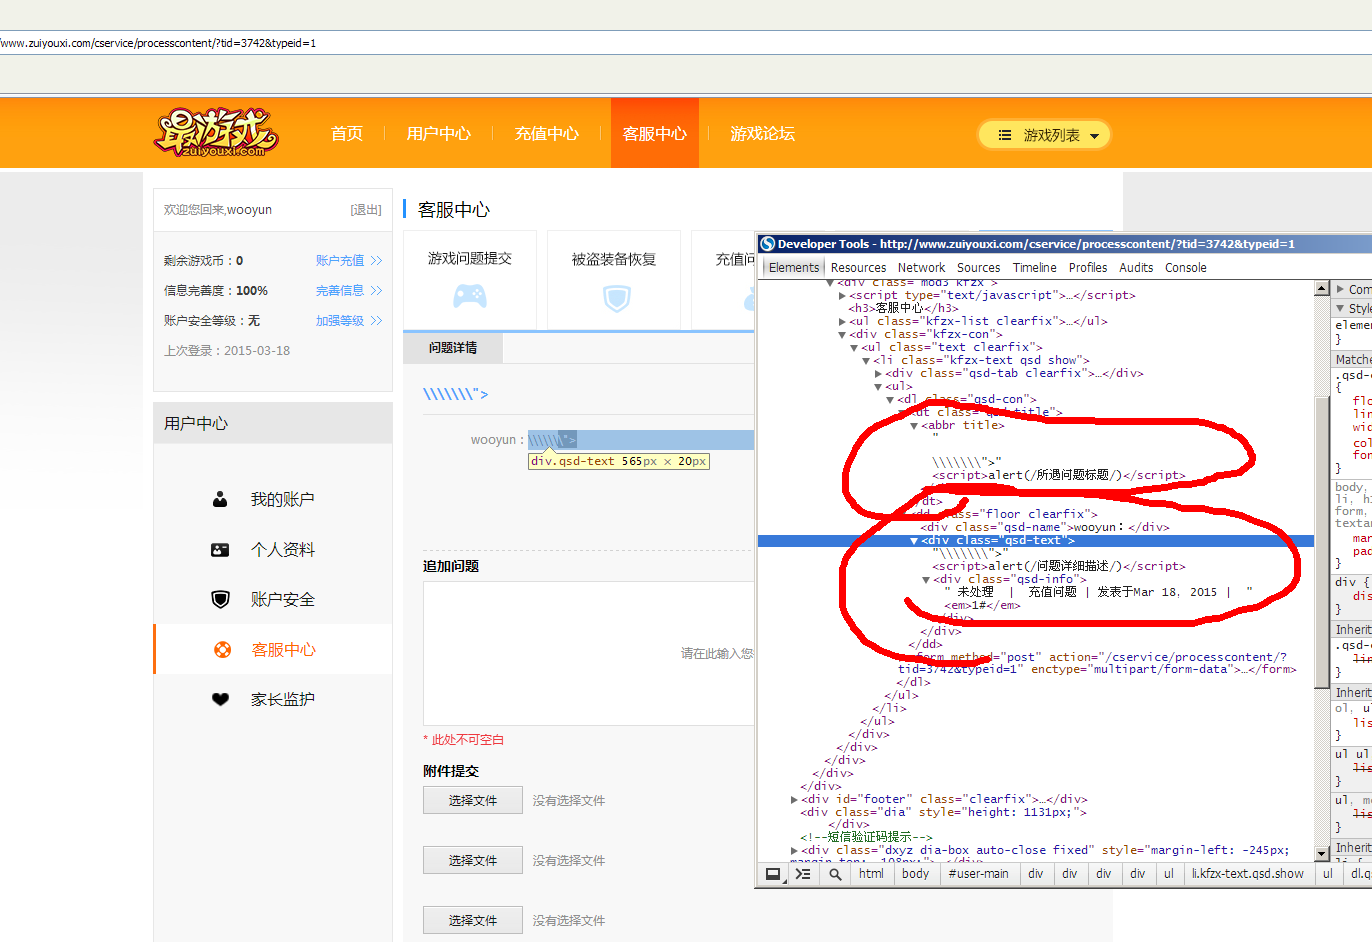
Task: Select the <em>1#</em> row in DOM tree
Action: pos(982,606)
